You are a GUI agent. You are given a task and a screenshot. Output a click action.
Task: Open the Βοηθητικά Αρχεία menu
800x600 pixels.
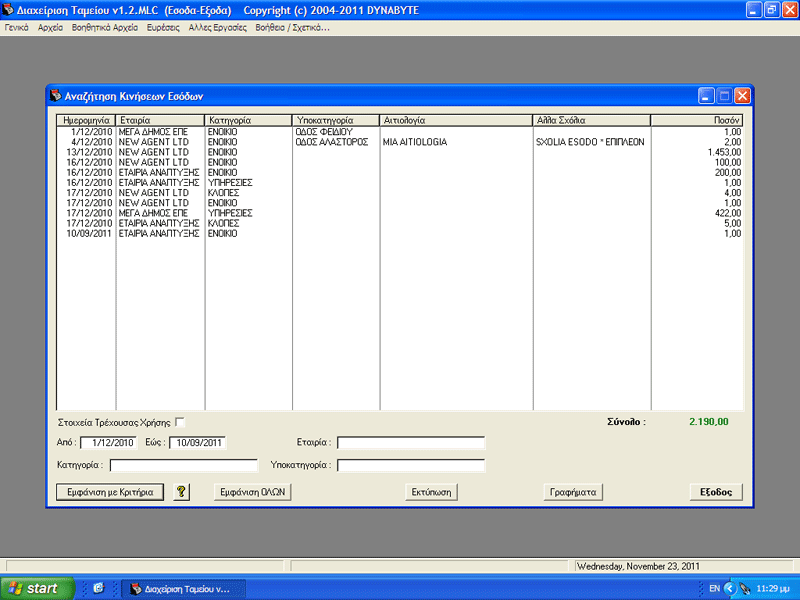[x=105, y=28]
